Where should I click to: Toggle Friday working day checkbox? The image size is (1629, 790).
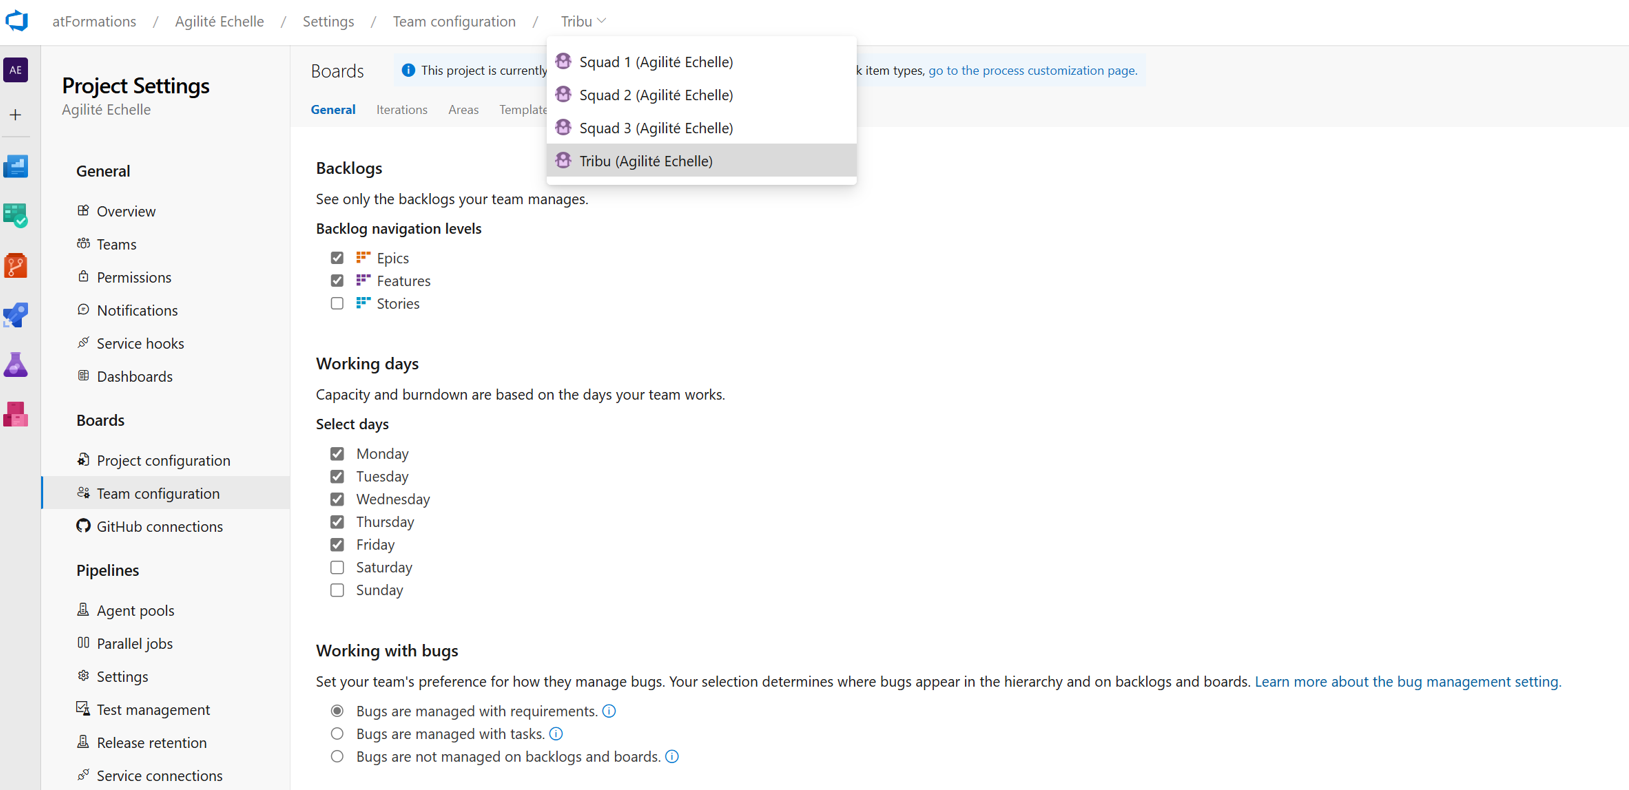pyautogui.click(x=337, y=545)
